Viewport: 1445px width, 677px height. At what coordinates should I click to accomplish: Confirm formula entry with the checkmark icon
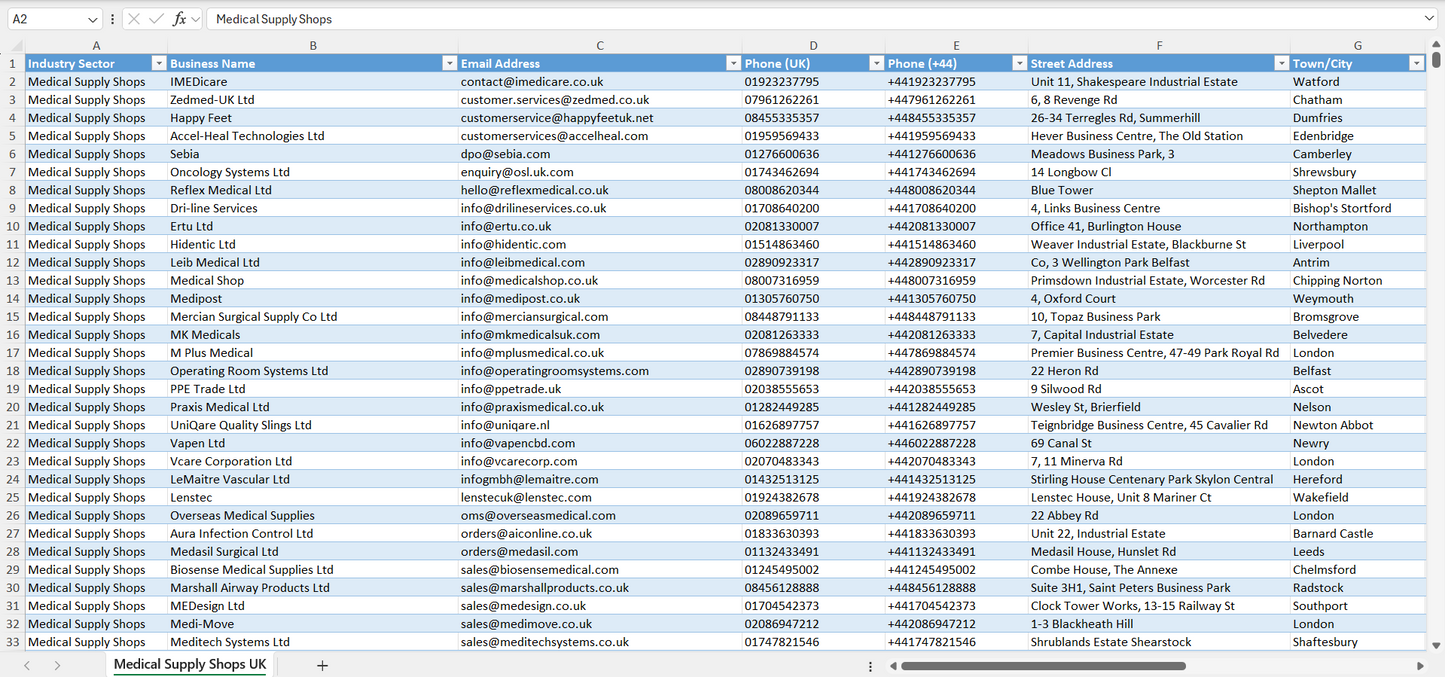pos(156,19)
